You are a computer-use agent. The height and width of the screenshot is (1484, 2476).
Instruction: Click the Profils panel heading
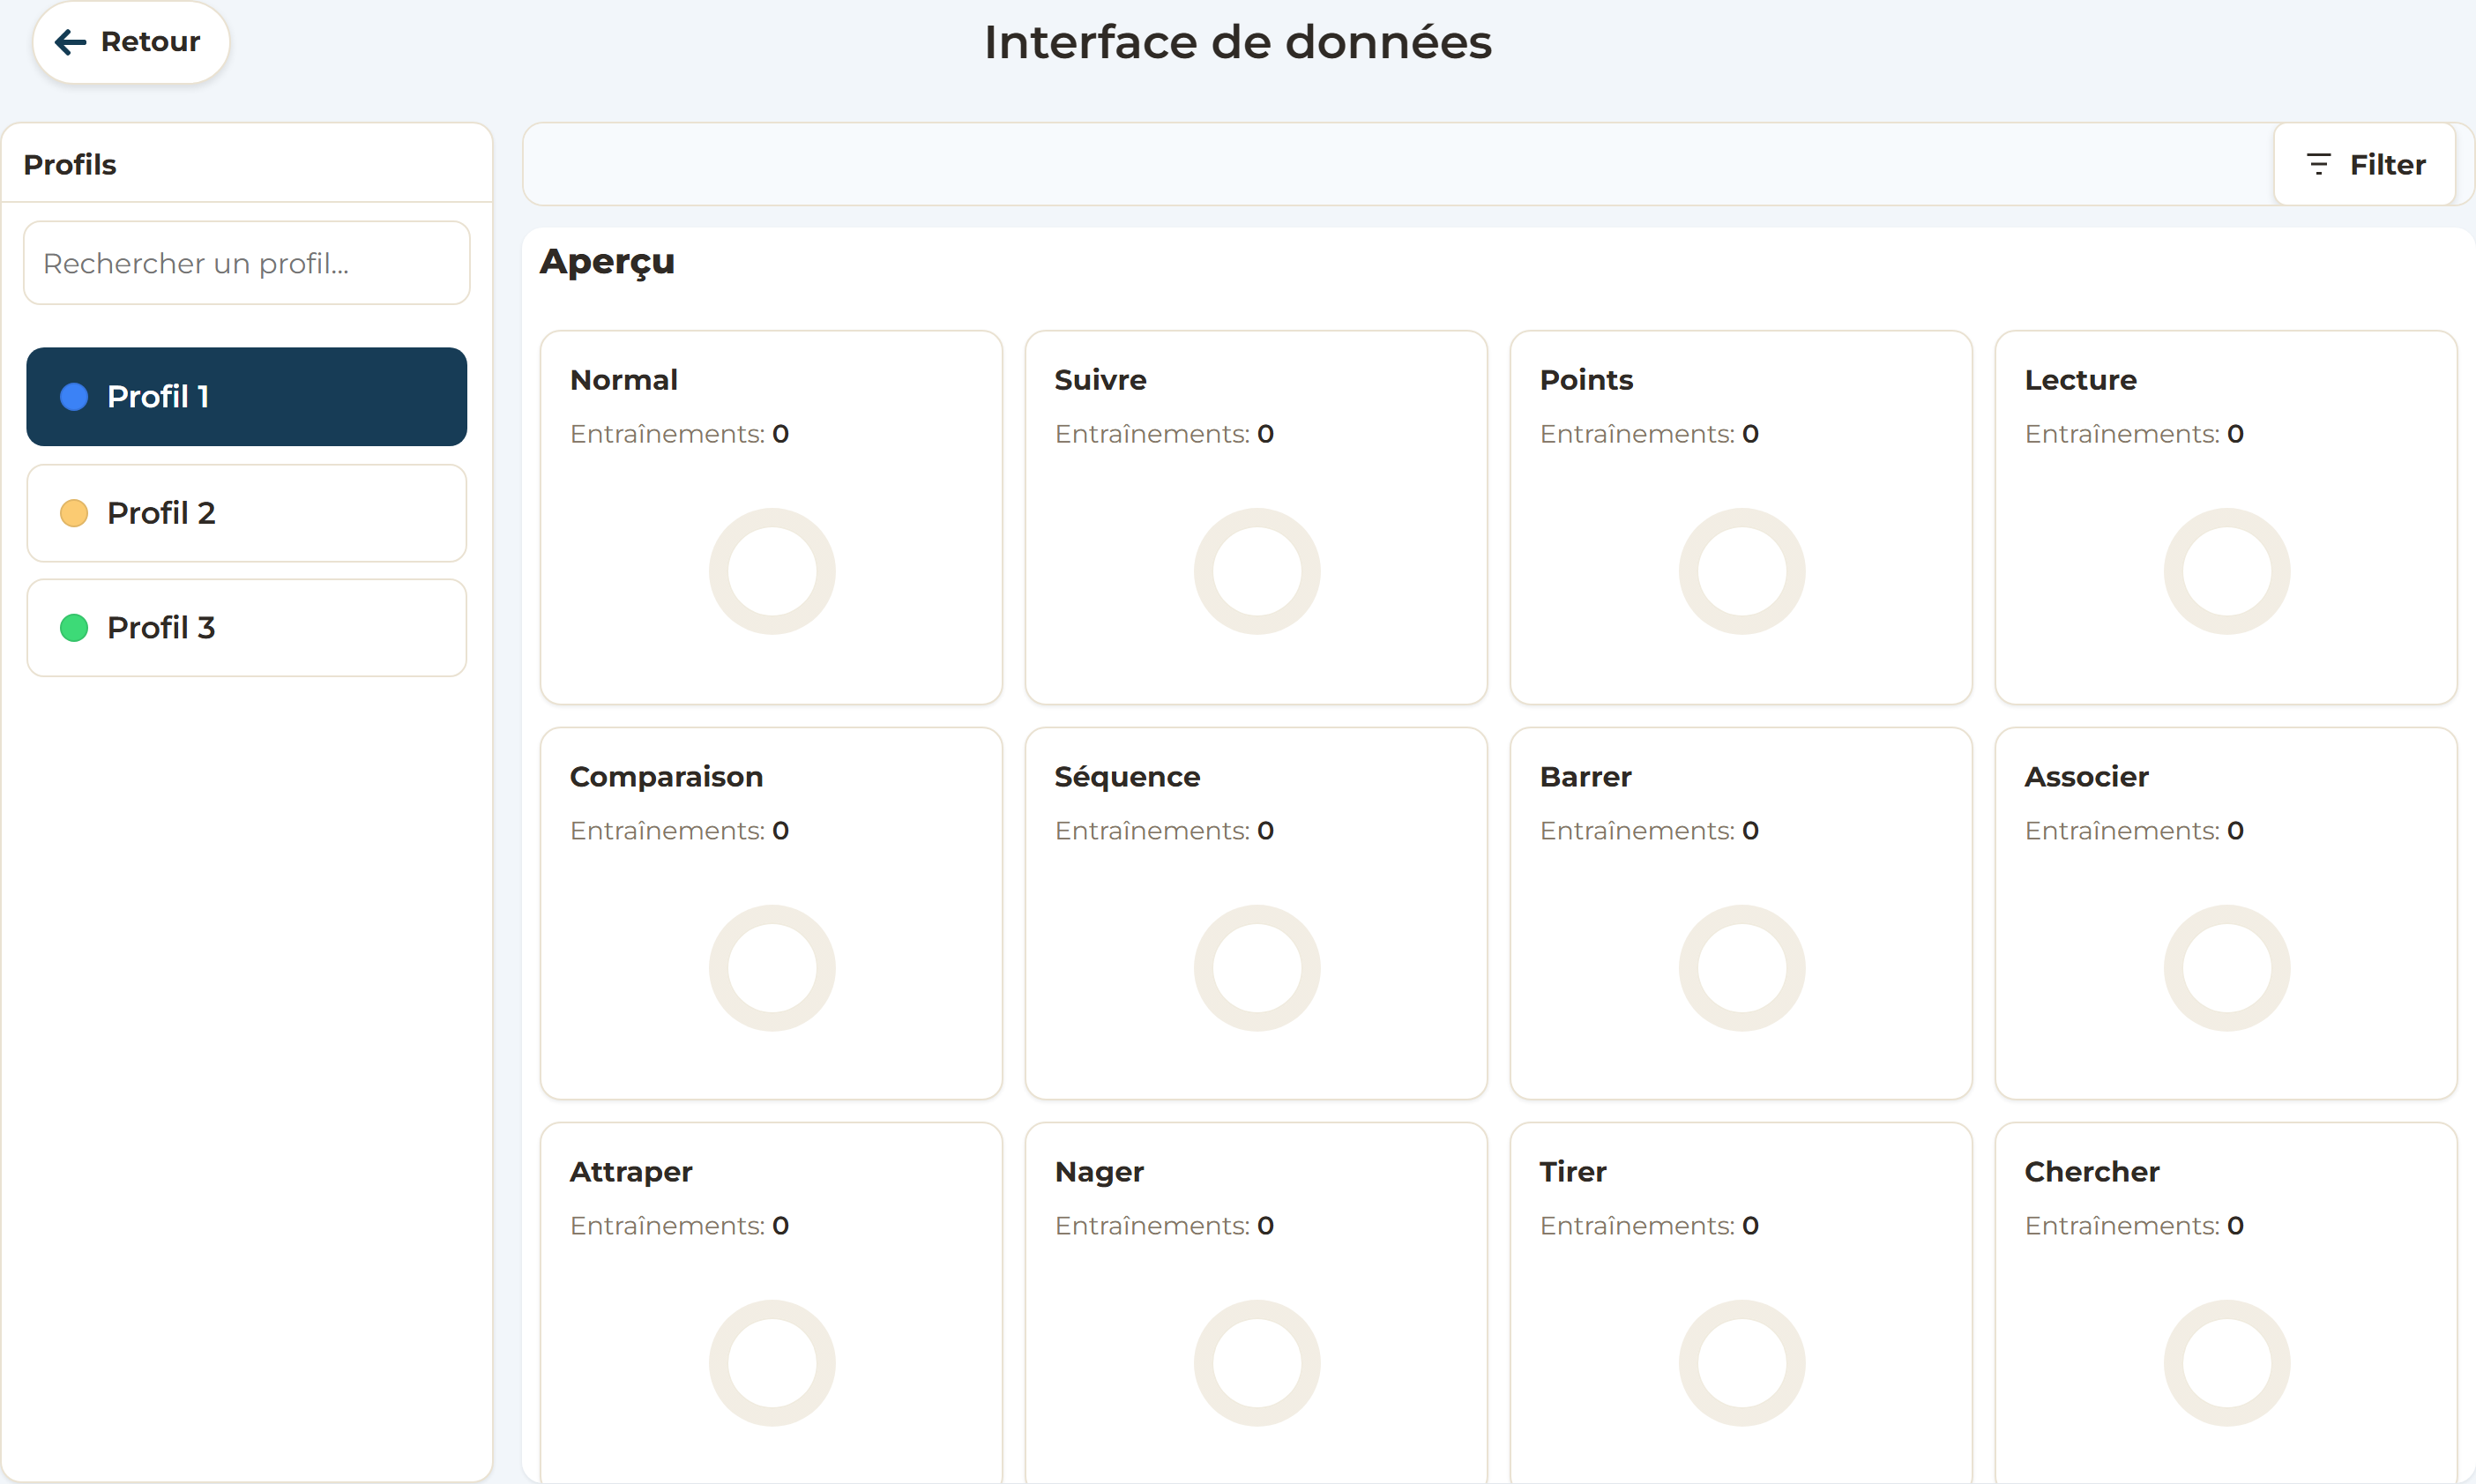70,165
